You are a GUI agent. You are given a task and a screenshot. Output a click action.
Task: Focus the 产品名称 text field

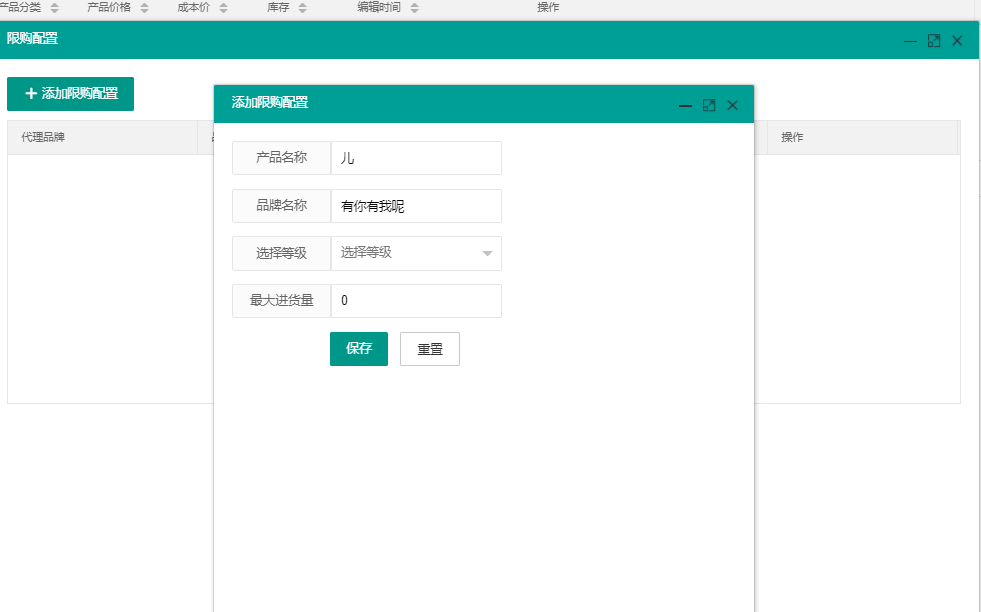pos(416,158)
